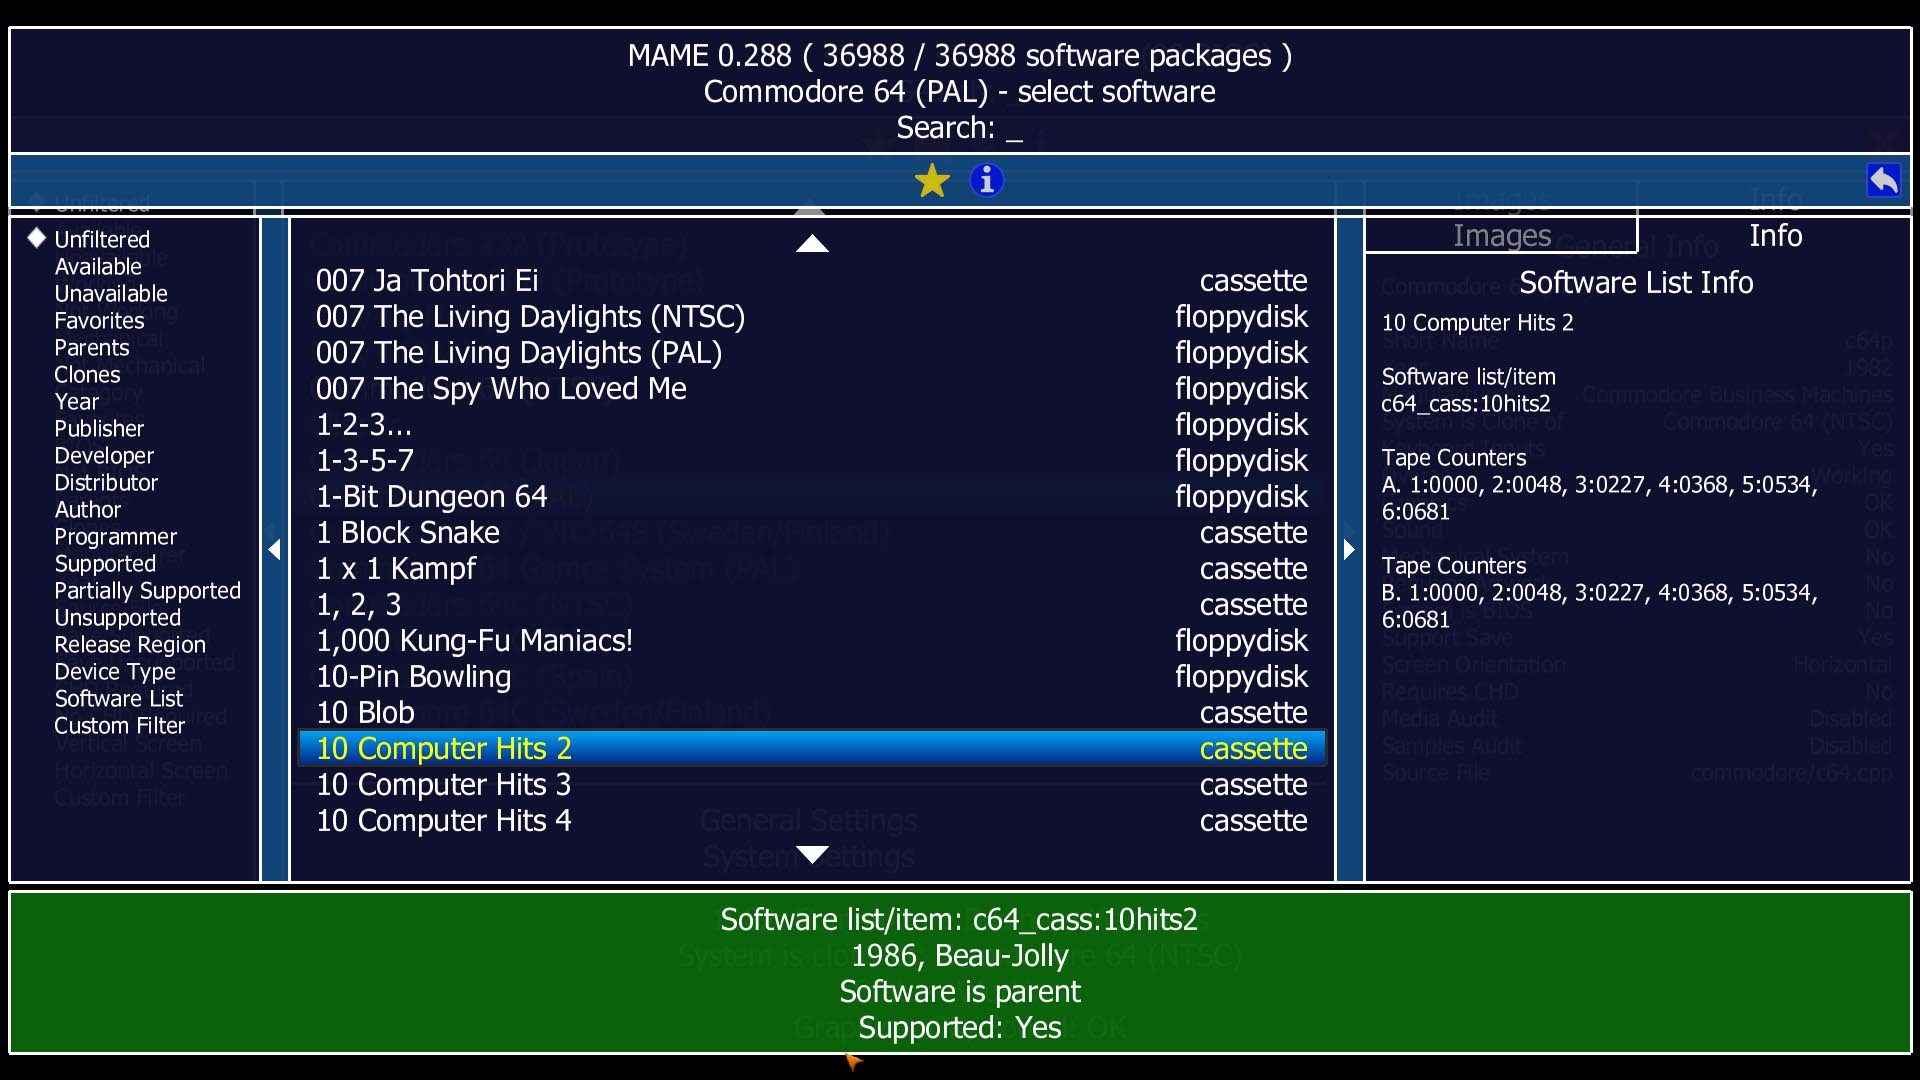Click the blue info icon in toolbar
Viewport: 1920px width, 1080px height.
point(986,180)
